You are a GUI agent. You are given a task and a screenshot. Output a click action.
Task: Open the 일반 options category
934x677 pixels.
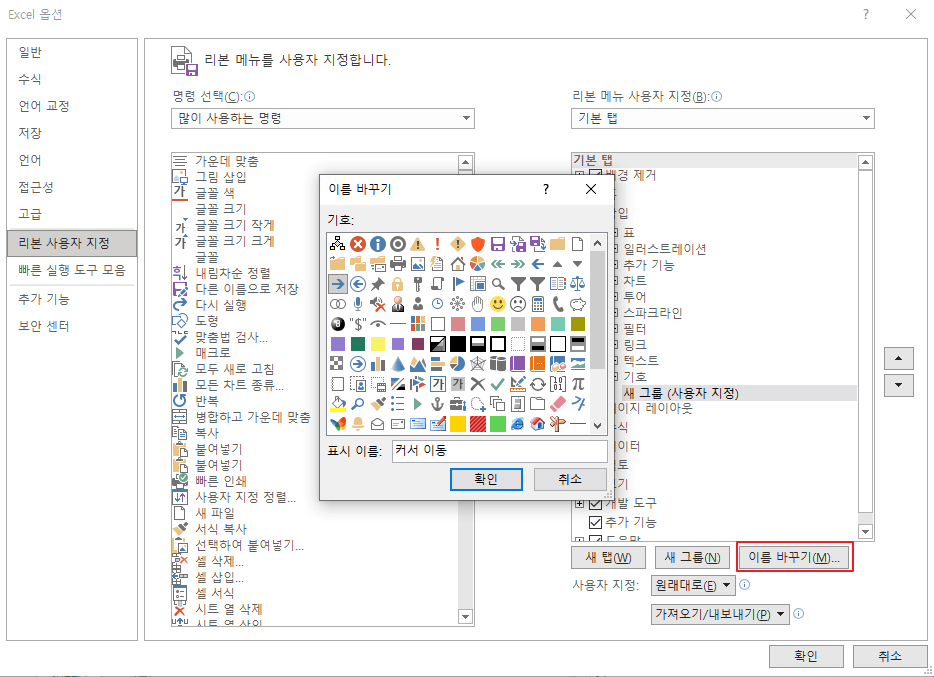[30, 52]
